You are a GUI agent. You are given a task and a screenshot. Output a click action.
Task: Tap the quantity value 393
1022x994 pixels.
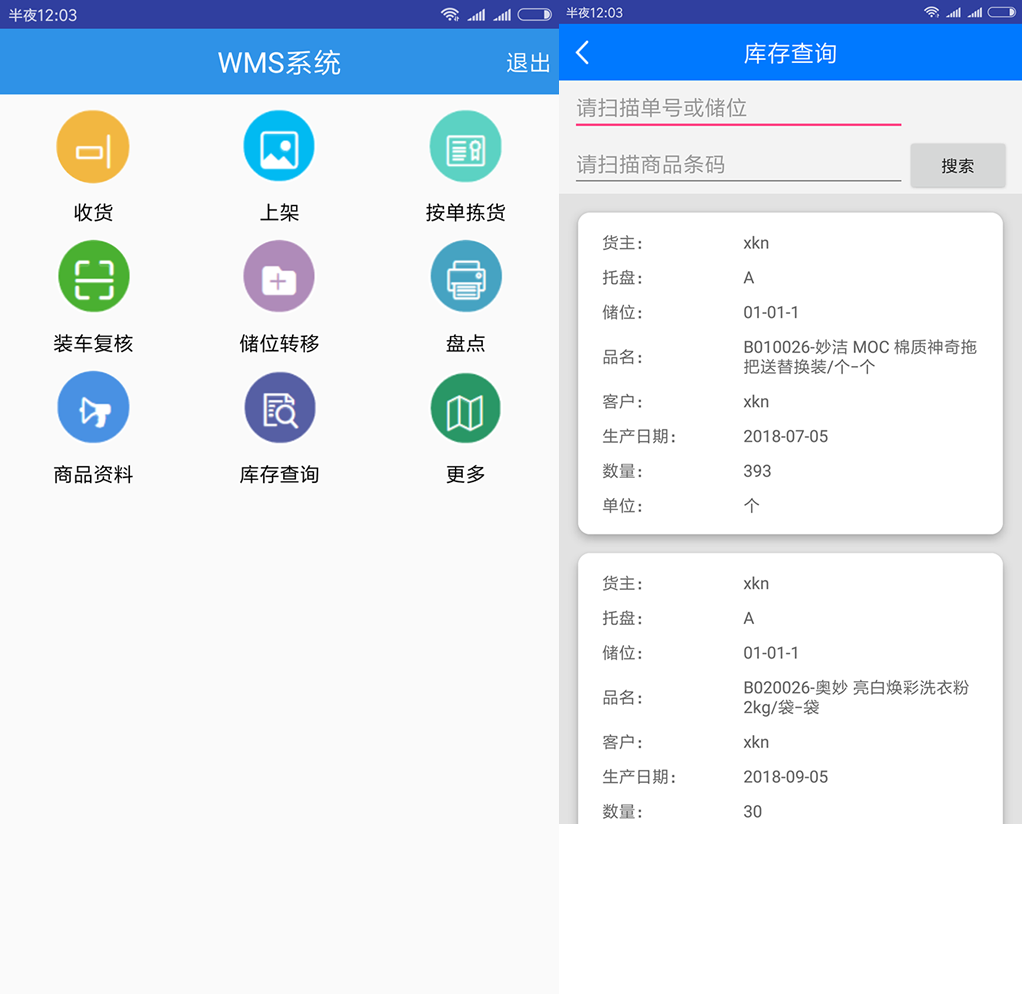757,471
